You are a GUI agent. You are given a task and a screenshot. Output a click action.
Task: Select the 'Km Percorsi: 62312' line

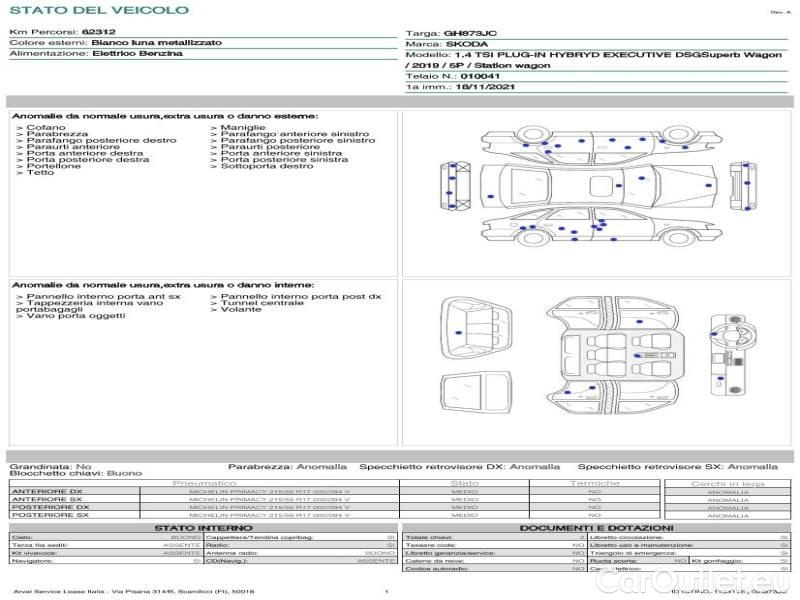pos(63,32)
